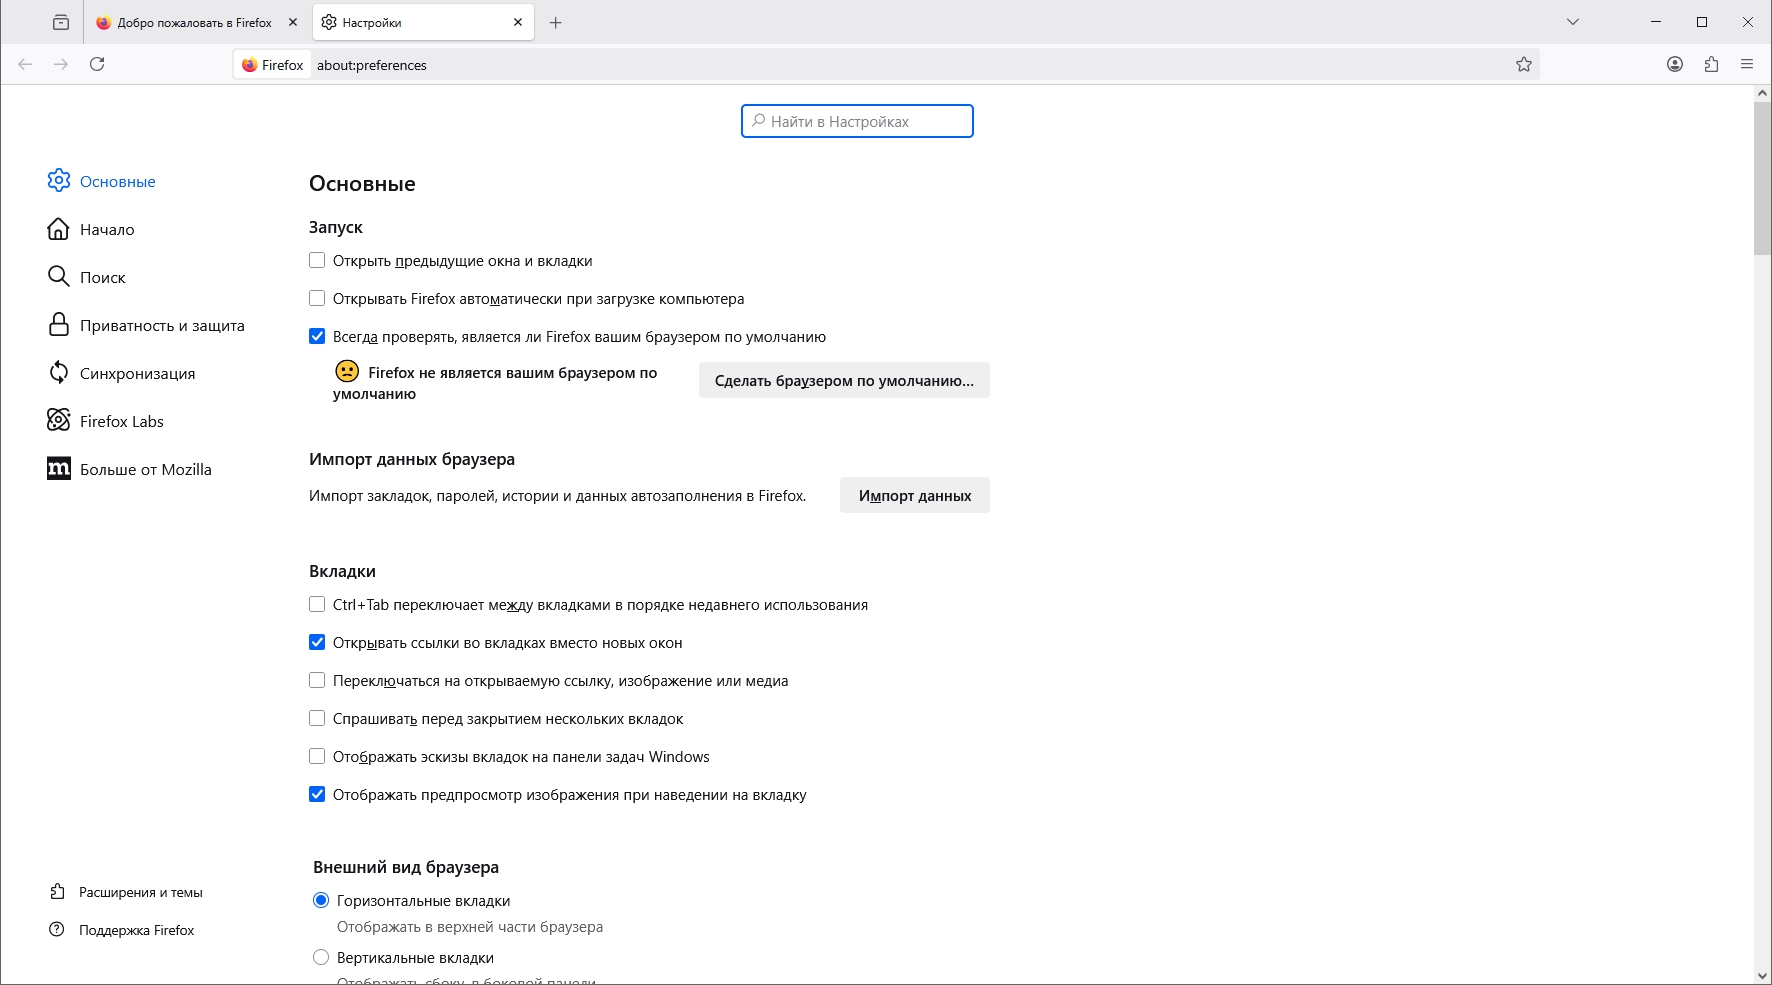
Task: Open the Поиск settings category
Action: pyautogui.click(x=103, y=277)
